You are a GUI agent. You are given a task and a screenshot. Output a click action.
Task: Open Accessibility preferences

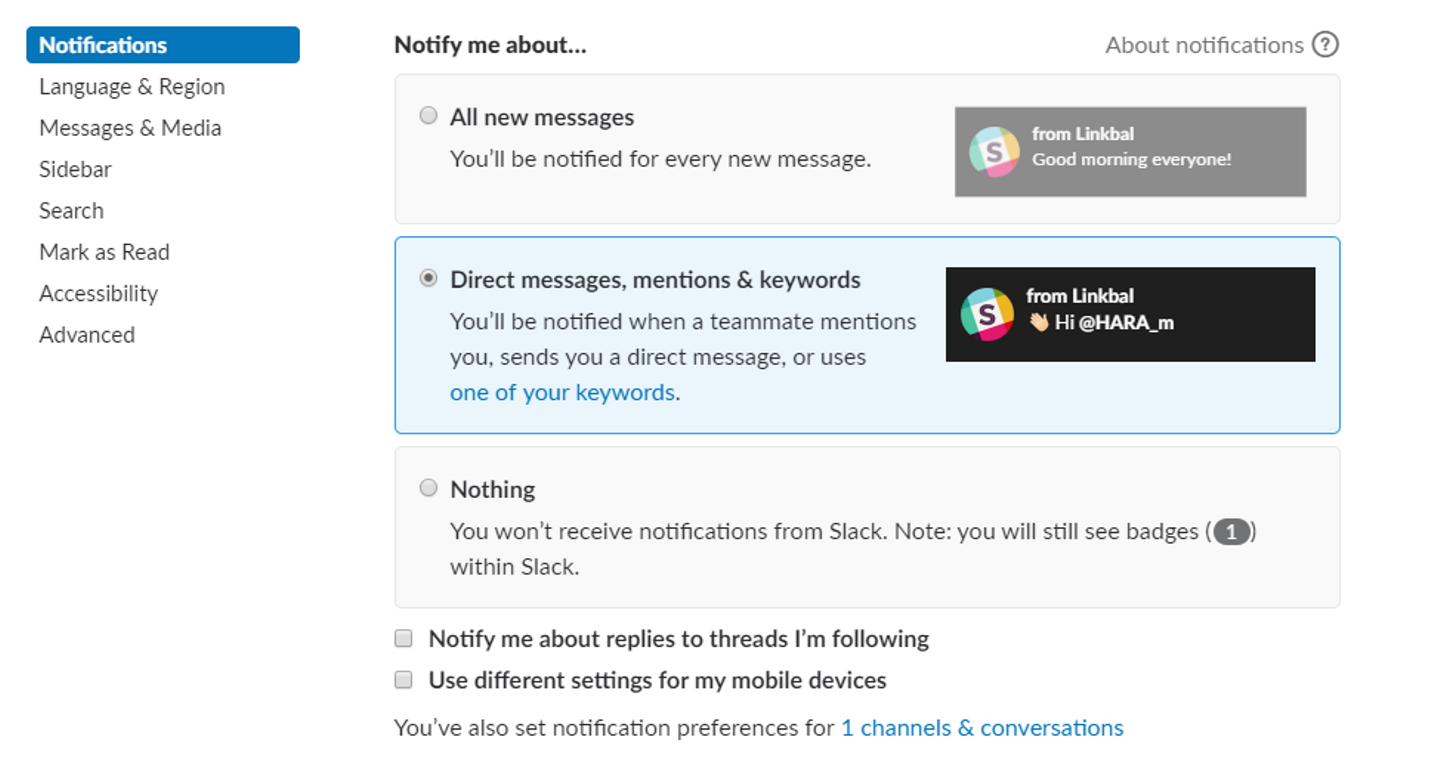[98, 293]
